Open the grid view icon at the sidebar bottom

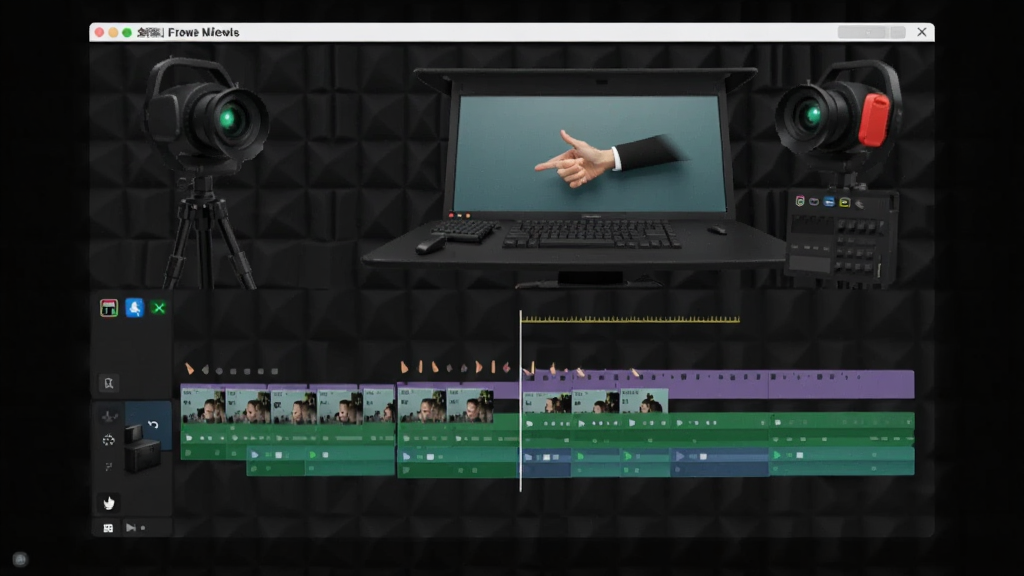(x=108, y=528)
